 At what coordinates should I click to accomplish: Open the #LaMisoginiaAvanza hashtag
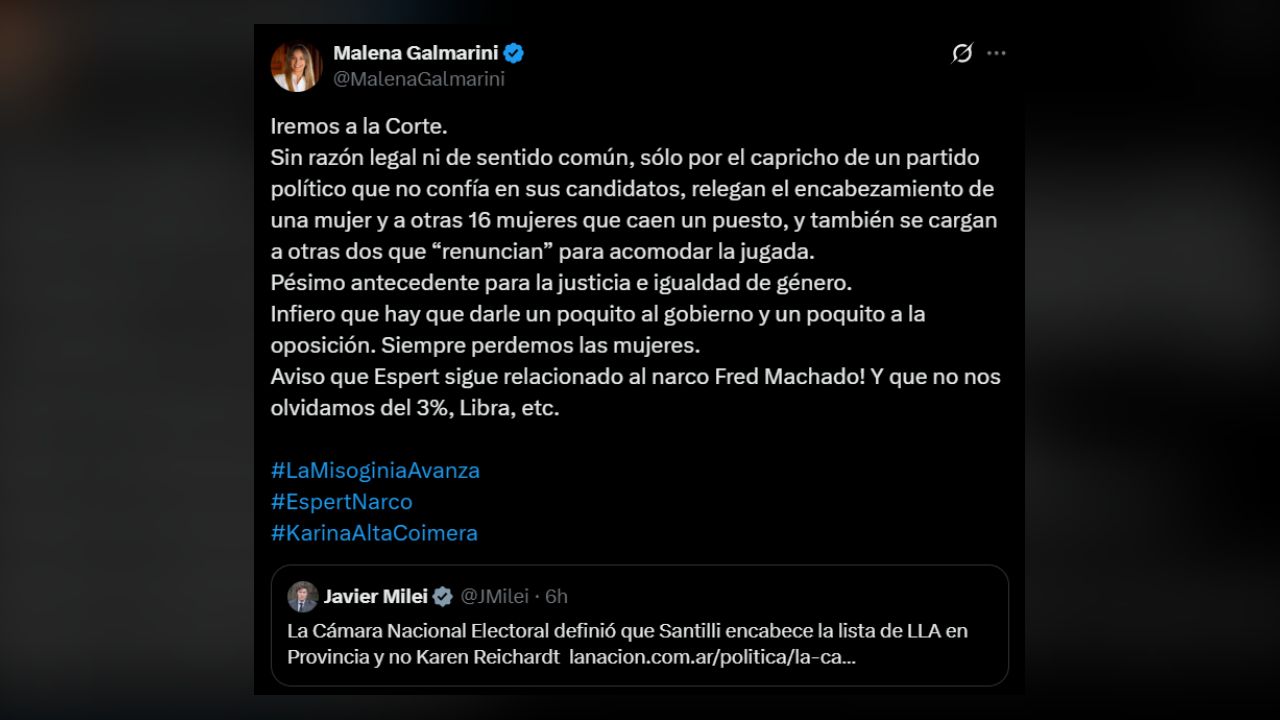375,469
